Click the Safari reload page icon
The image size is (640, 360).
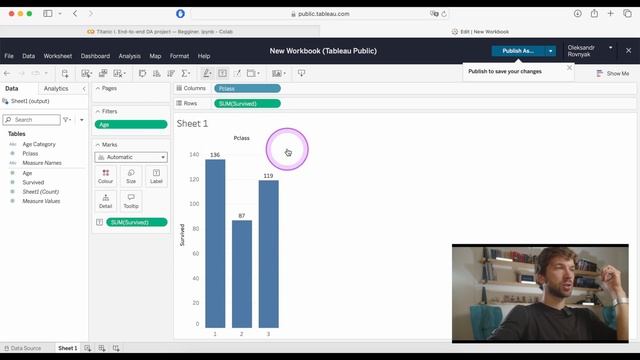click(x=444, y=14)
